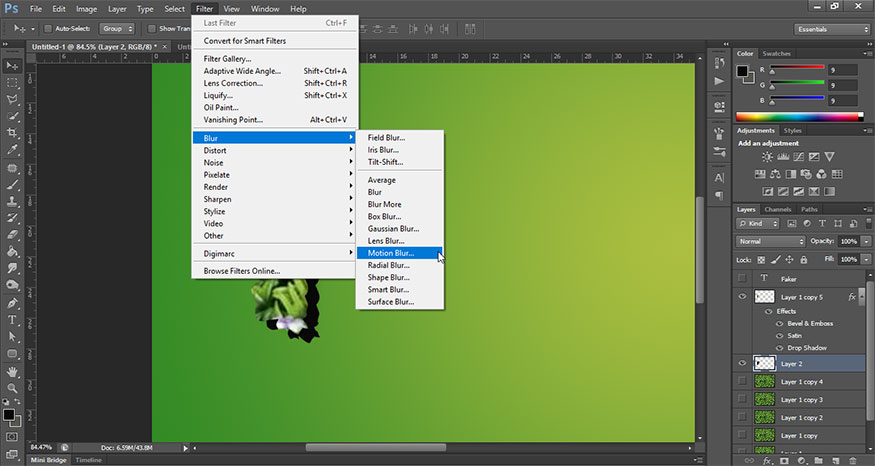Hide the Layer 2 layer
Image resolution: width=875 pixels, height=466 pixels.
[741, 364]
